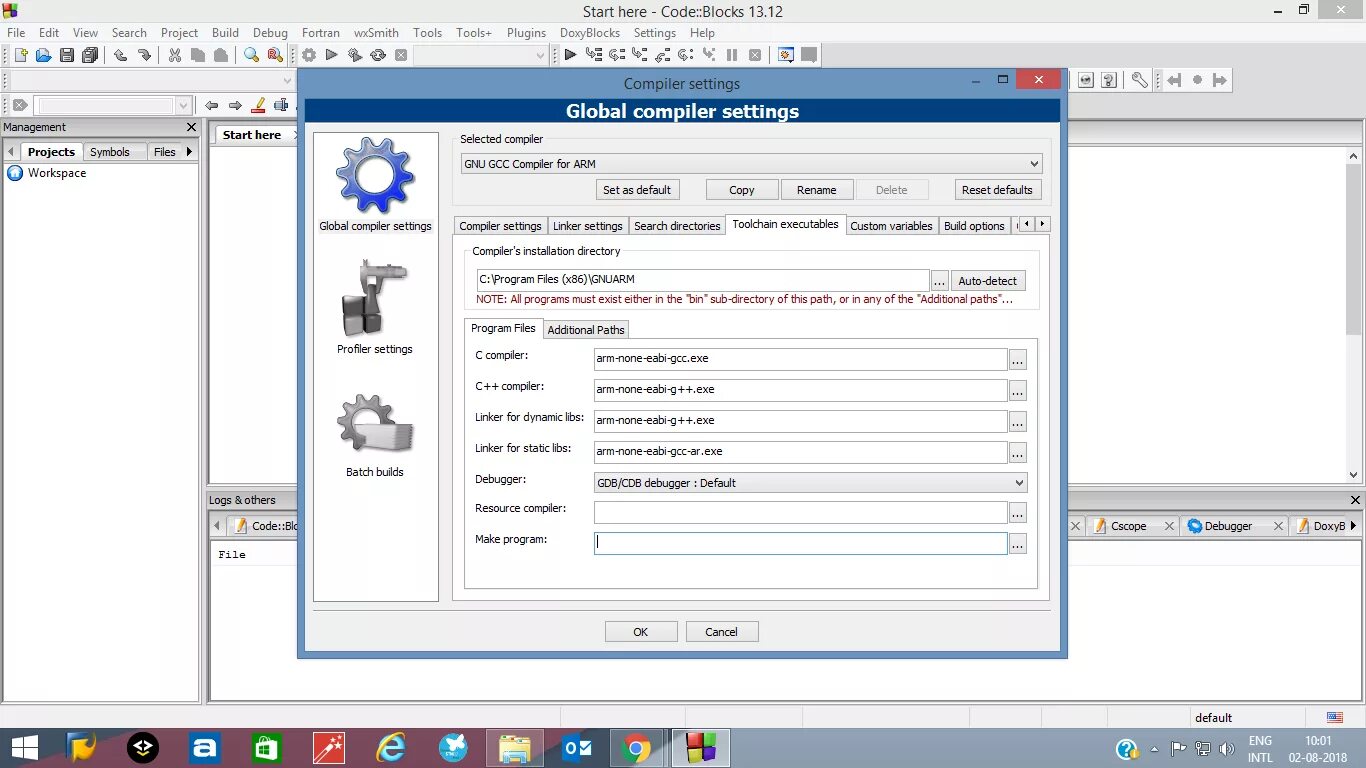
Task: Open the Additional Paths tab
Action: tap(586, 330)
